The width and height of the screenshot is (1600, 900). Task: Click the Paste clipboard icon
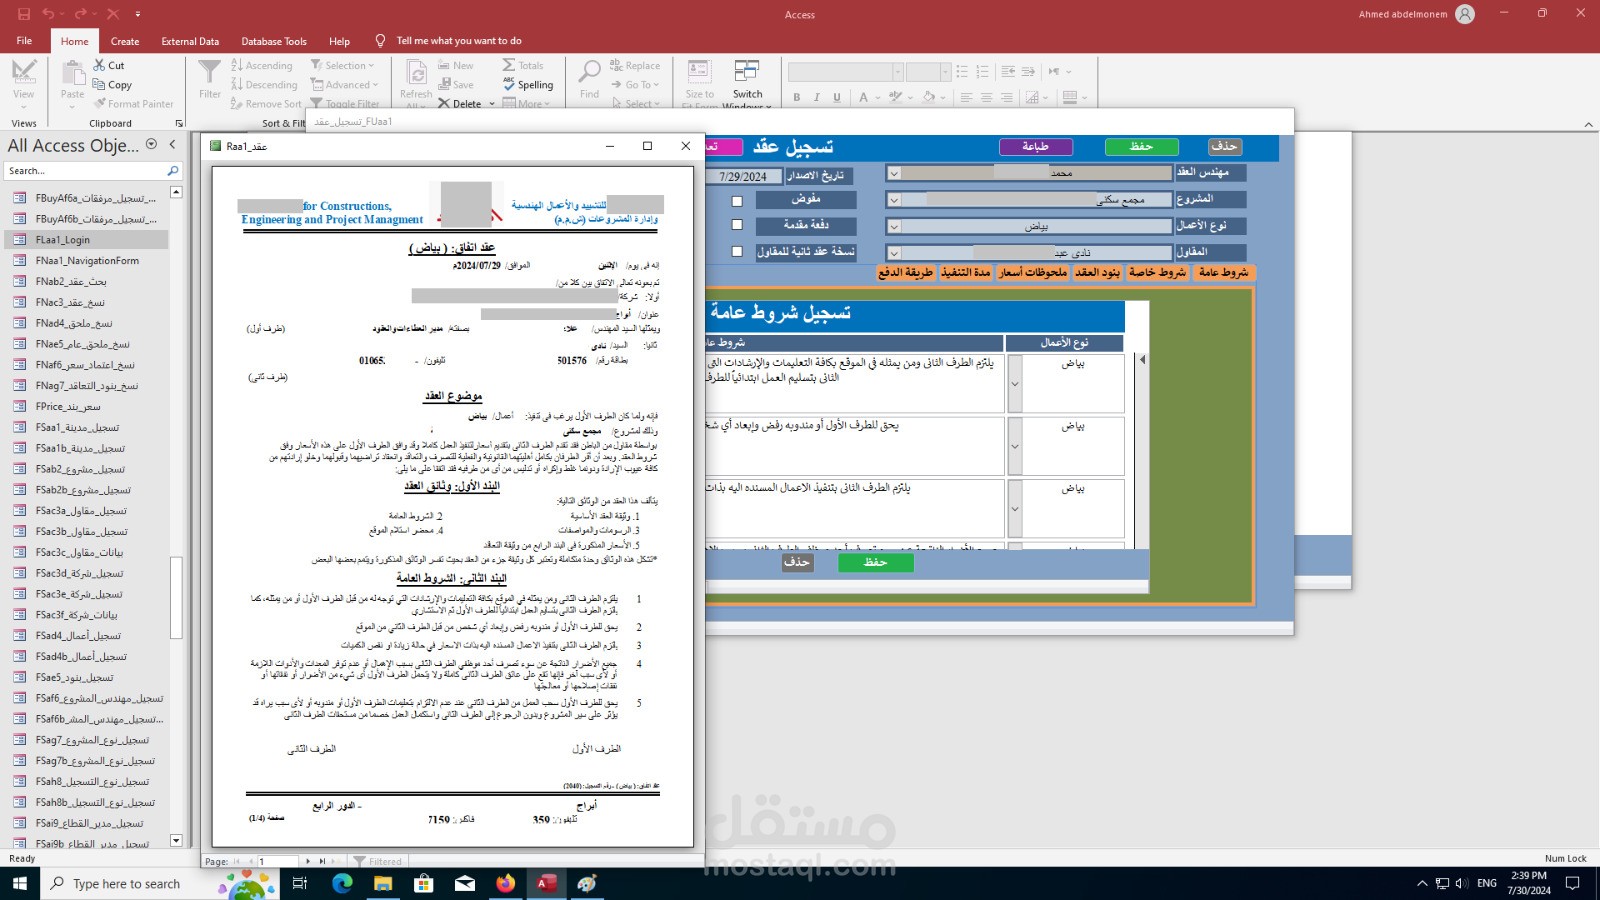coord(73,72)
